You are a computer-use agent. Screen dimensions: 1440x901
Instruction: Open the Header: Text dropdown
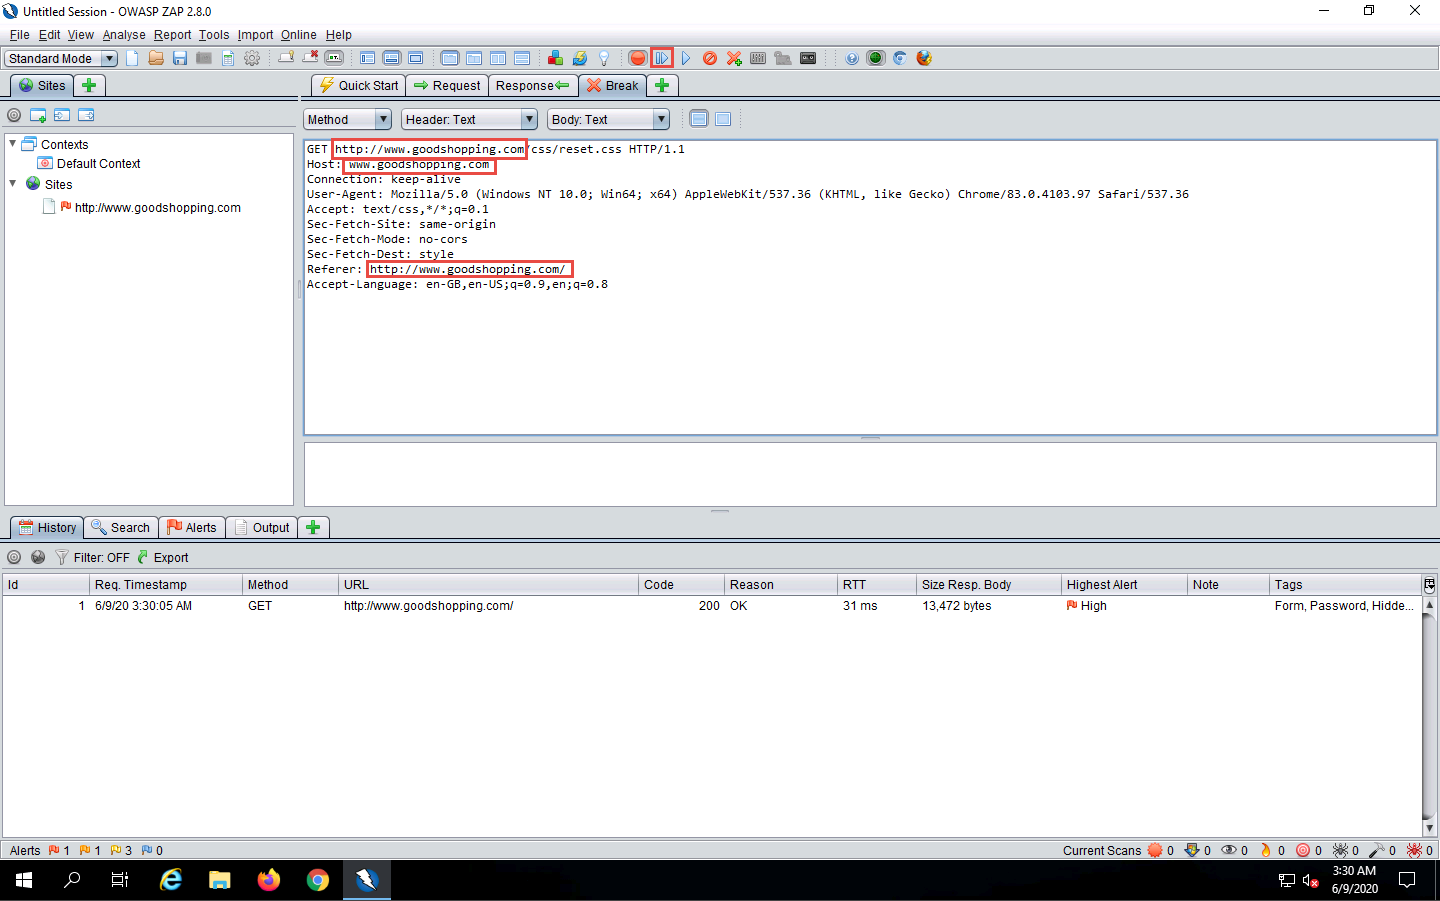click(469, 119)
